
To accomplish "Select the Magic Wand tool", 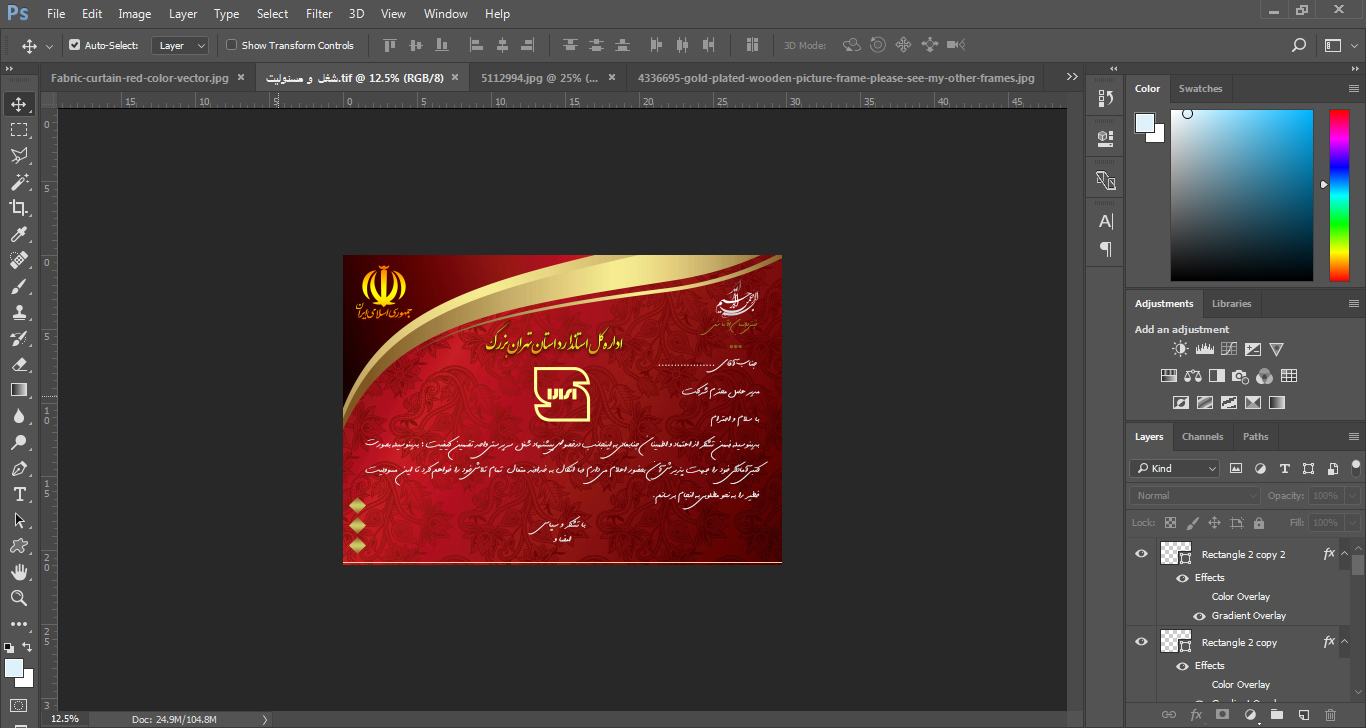I will click(x=19, y=182).
